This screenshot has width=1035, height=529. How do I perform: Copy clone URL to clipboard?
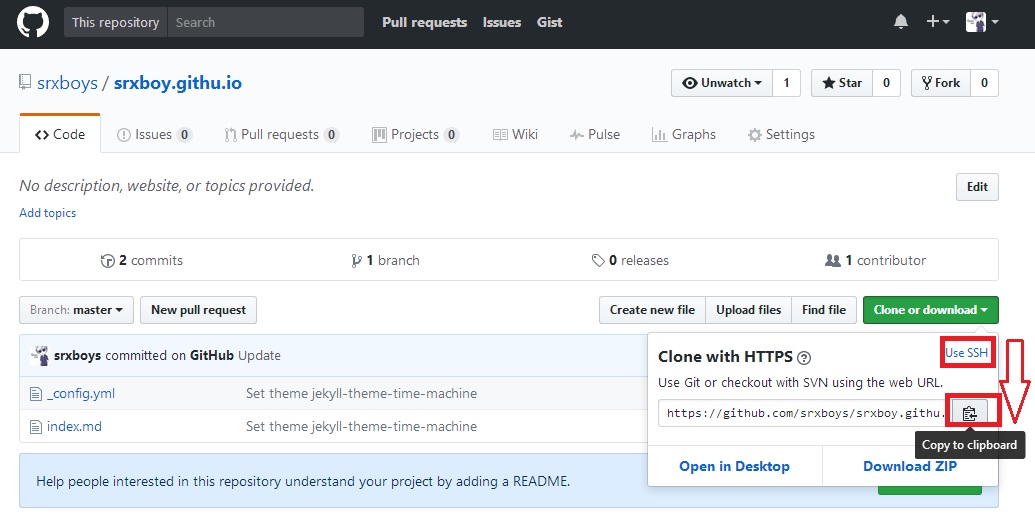coord(969,413)
